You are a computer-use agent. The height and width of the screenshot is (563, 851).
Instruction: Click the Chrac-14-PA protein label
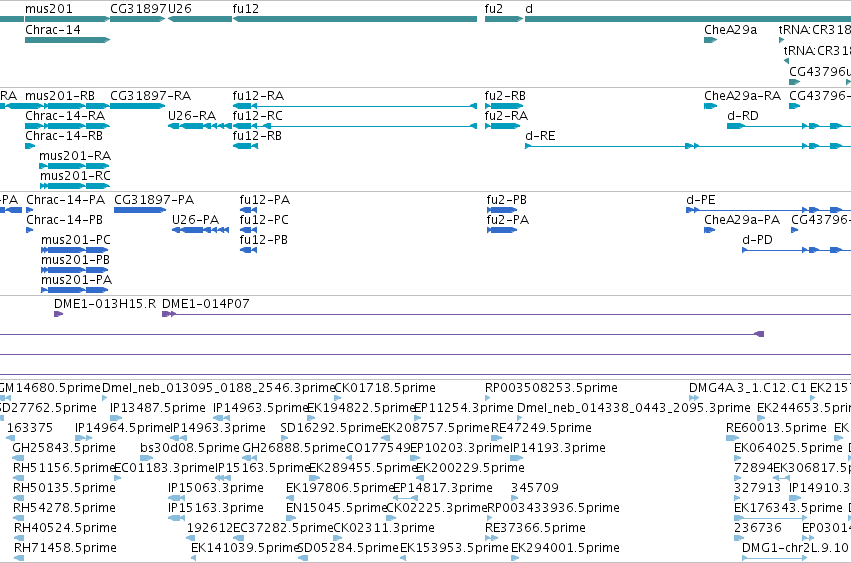[x=66, y=200]
